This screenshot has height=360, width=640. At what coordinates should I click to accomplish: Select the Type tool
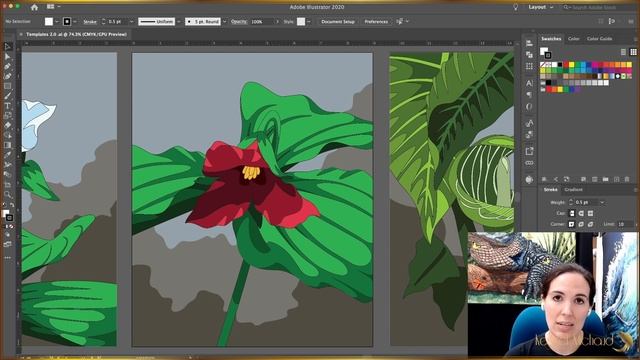pos(7,106)
